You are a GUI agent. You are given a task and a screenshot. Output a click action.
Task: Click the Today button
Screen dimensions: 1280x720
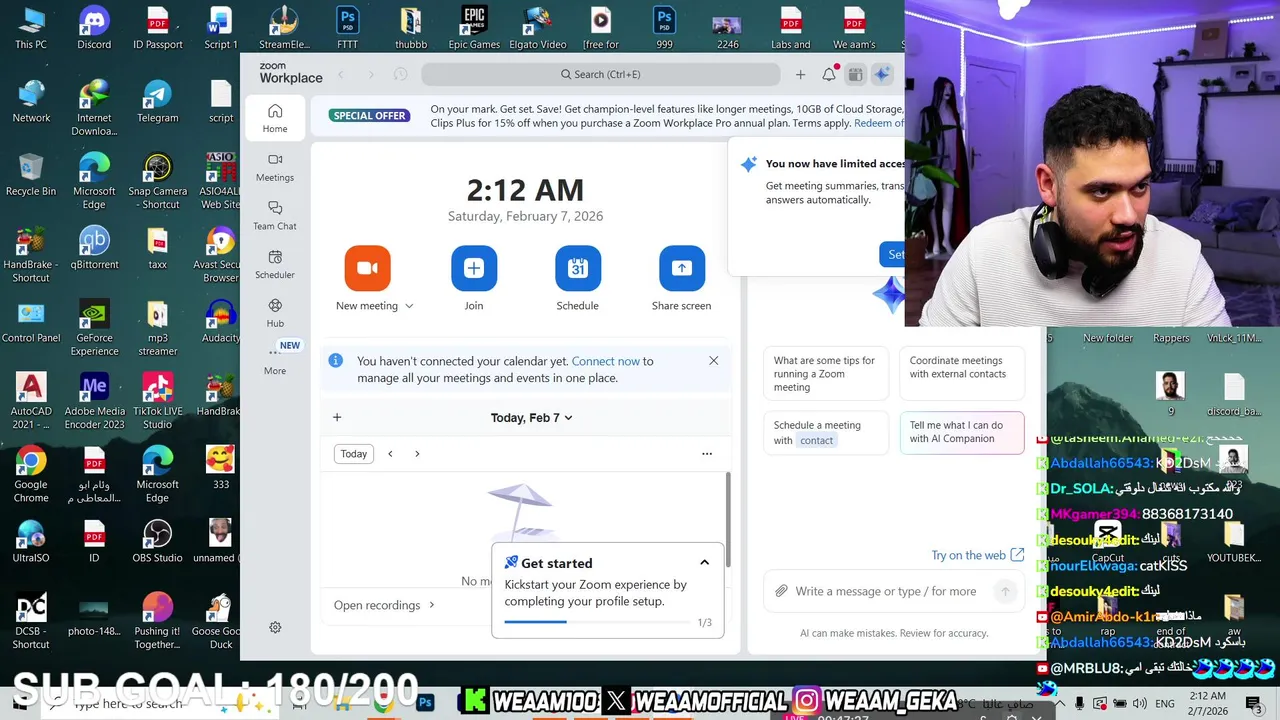(x=354, y=454)
